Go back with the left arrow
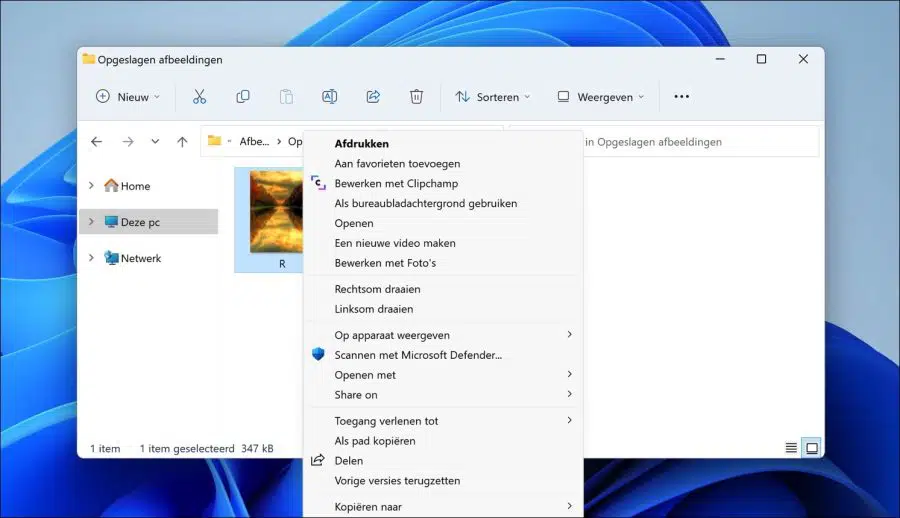Screen dimensions: 900x518 96,141
